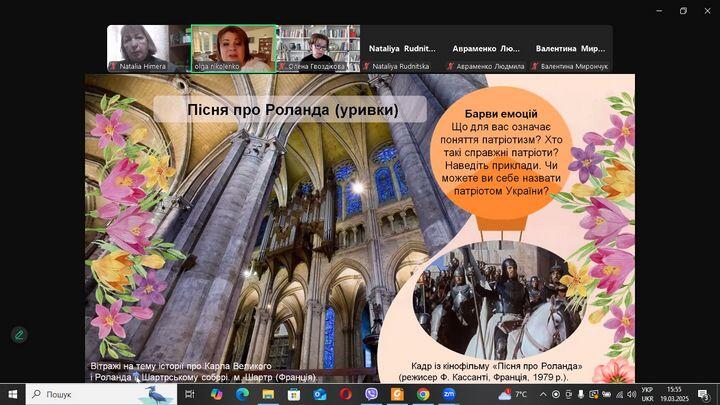The width and height of the screenshot is (720, 405).
Task: Switch to the Zoom taskbar icon
Action: [x=449, y=394]
